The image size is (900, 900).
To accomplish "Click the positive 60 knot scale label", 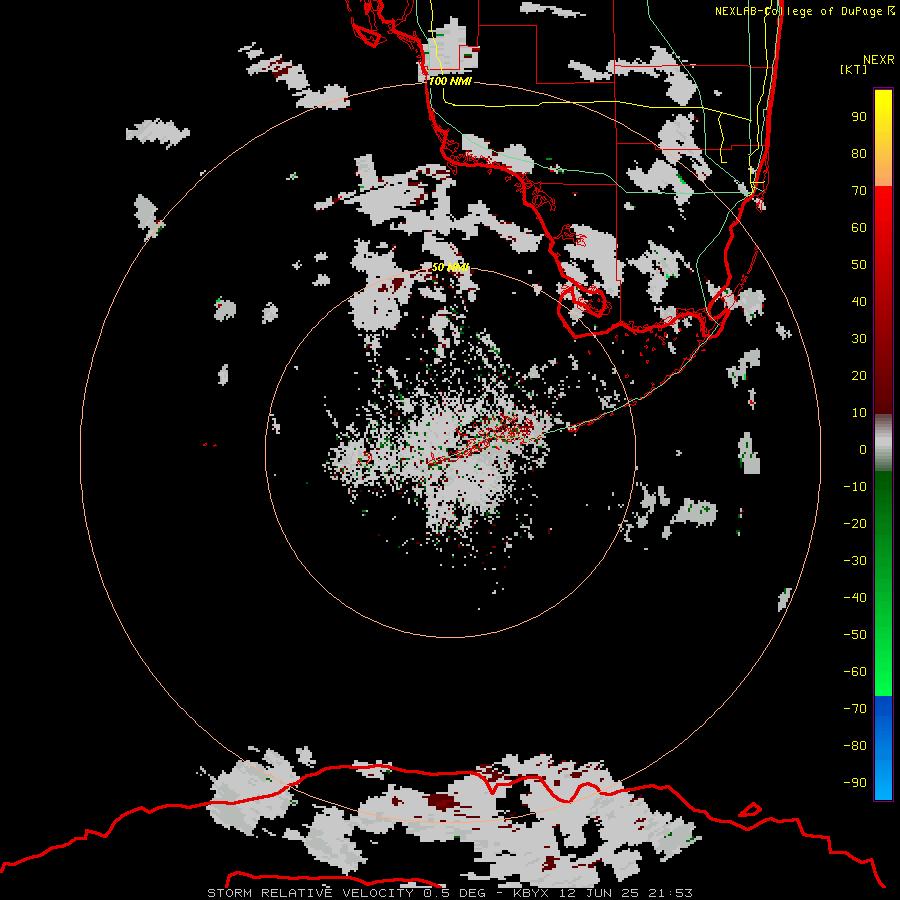I will click(859, 228).
